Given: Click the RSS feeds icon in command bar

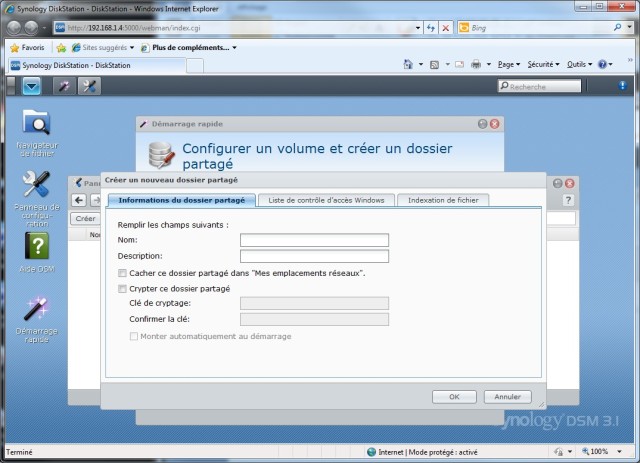Looking at the screenshot, I should [x=434, y=65].
